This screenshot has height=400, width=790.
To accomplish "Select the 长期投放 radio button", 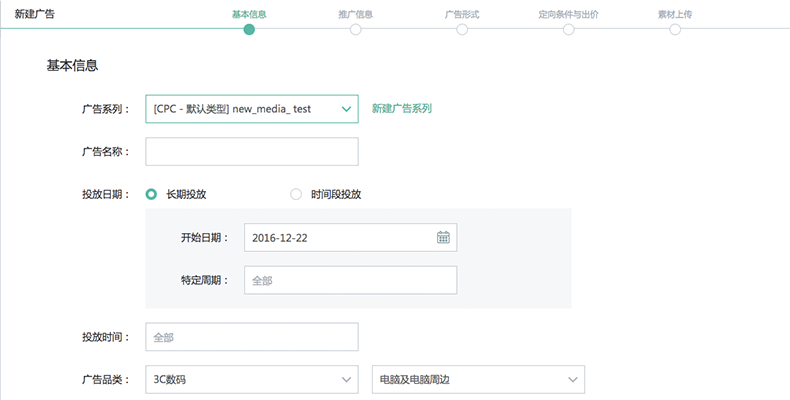I will [151, 194].
